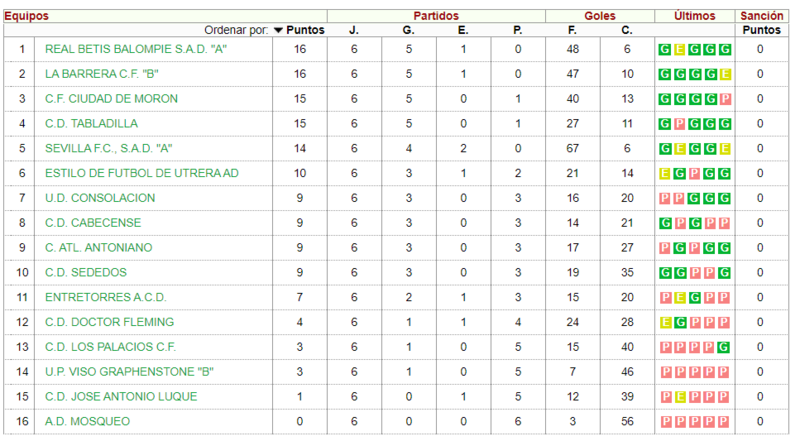Screen dimensions: 800x441
Task: Open U.D. CONSOLACION team link
Action: point(100,198)
